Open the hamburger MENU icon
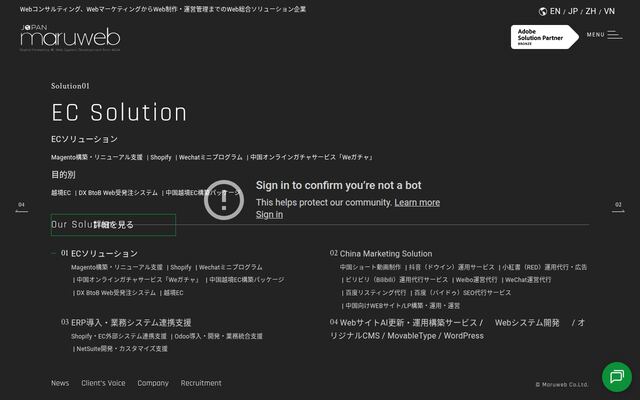This screenshot has width=640, height=400. (x=614, y=35)
